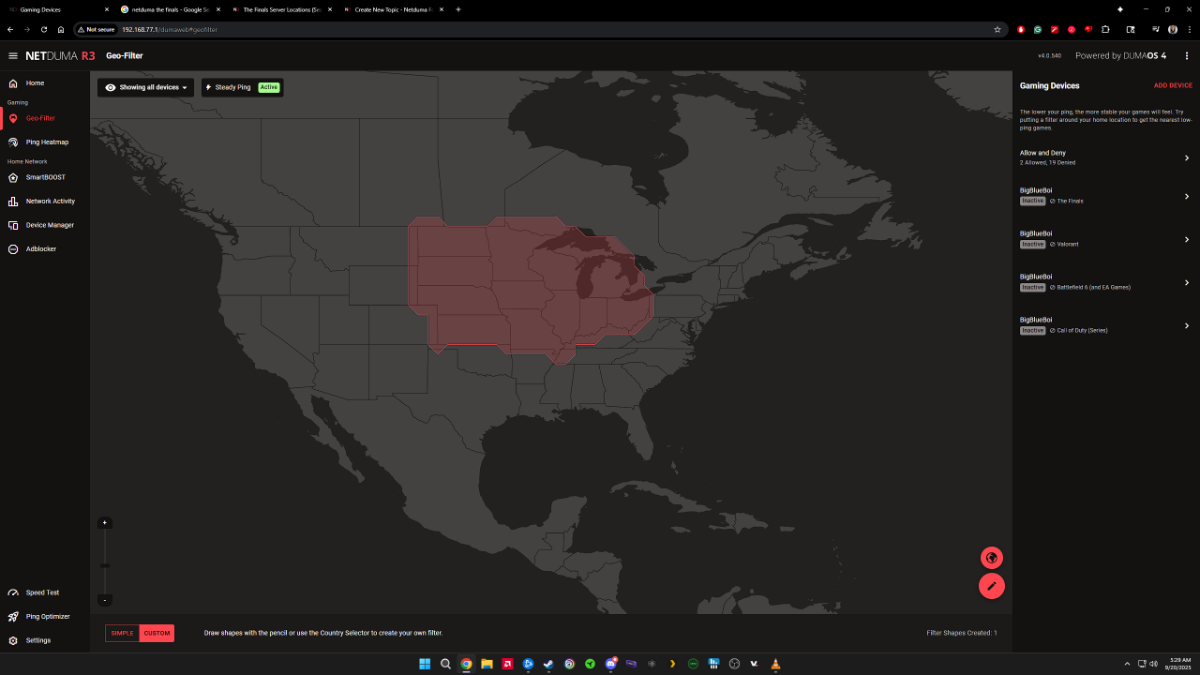
Task: Select the CUSTOM filter mode
Action: [x=157, y=633]
